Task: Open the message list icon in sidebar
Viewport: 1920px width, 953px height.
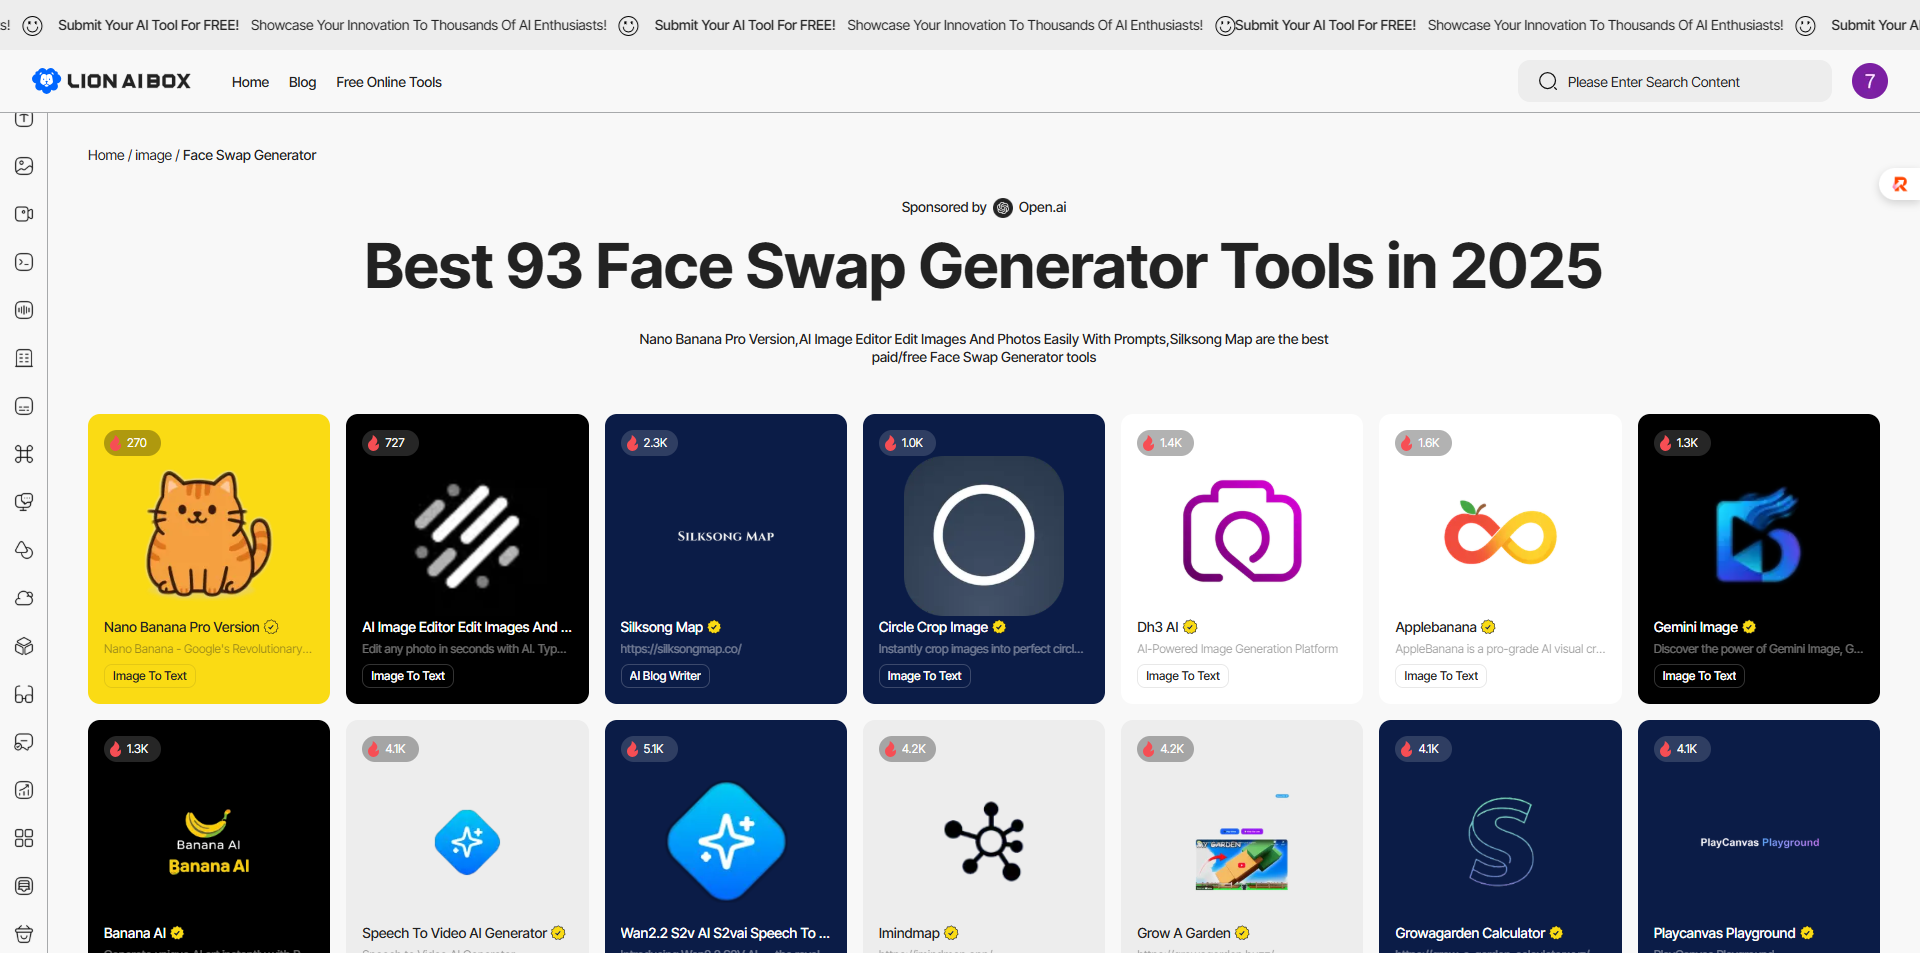Action: pyautogui.click(x=24, y=886)
